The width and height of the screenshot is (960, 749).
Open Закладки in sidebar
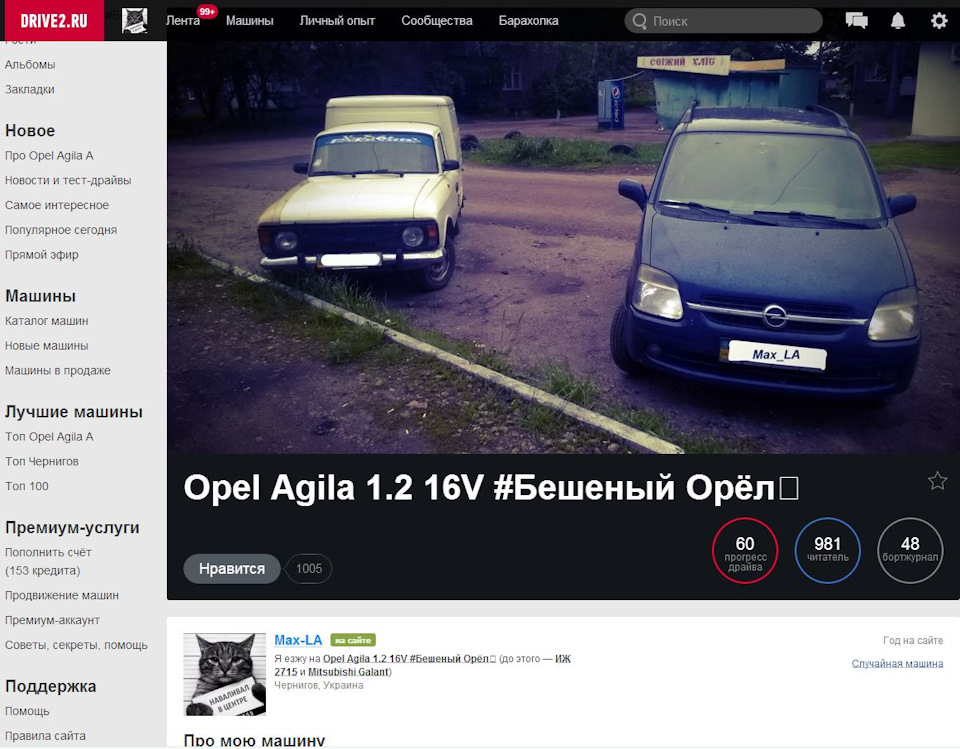click(x=29, y=89)
